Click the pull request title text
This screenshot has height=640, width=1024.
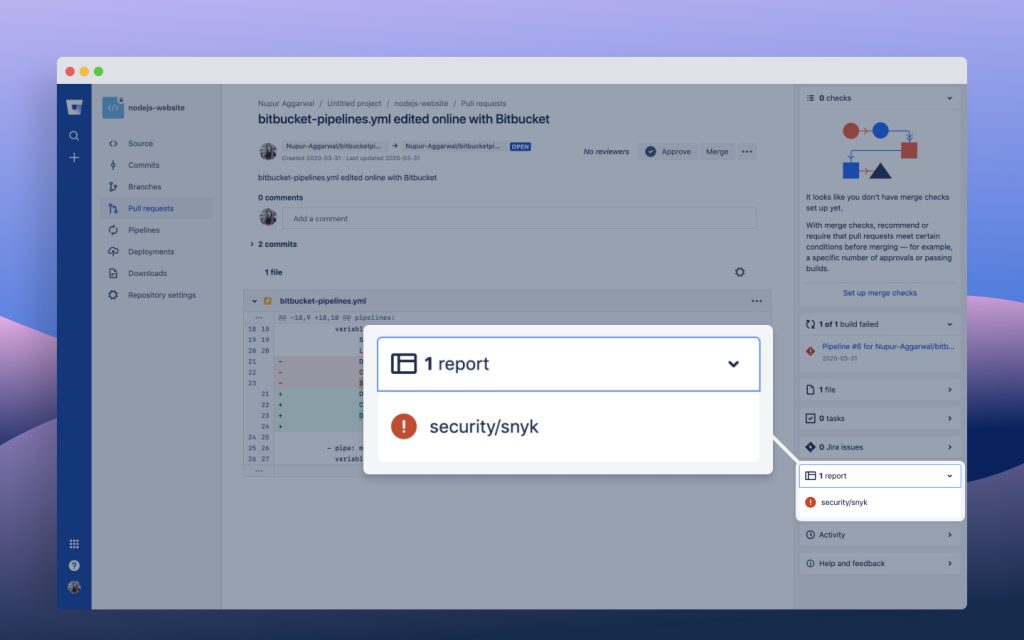404,120
